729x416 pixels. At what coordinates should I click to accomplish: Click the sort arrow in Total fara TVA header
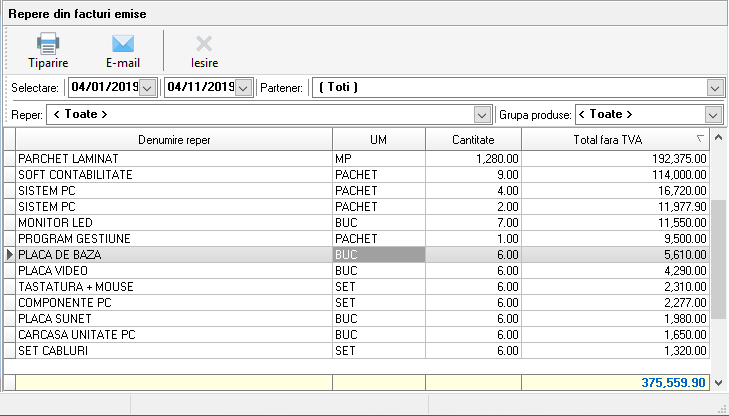pos(700,139)
